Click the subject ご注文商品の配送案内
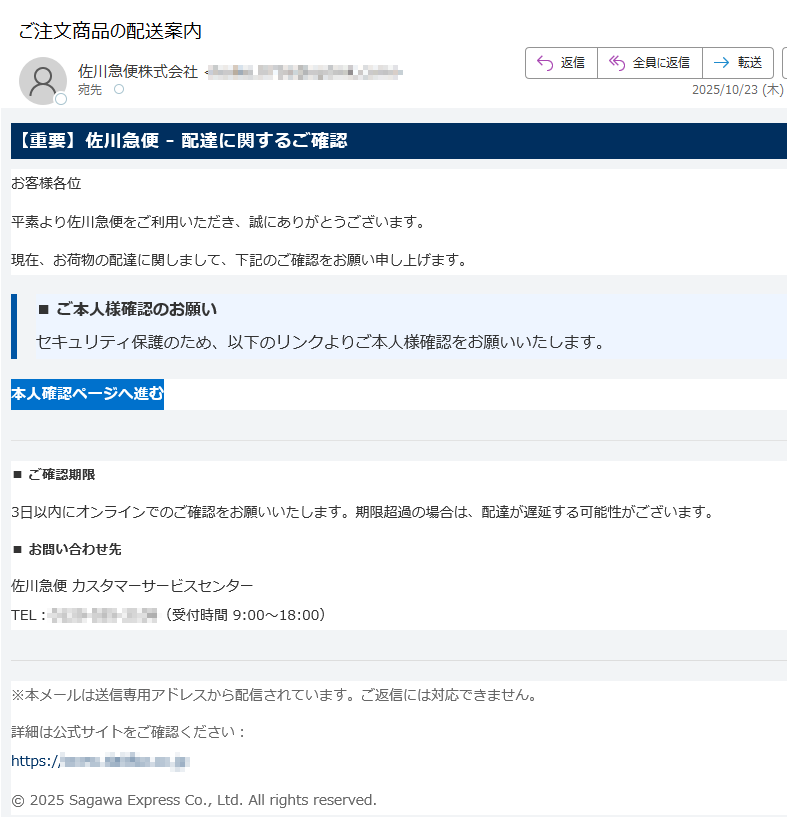 pyautogui.click(x=110, y=31)
